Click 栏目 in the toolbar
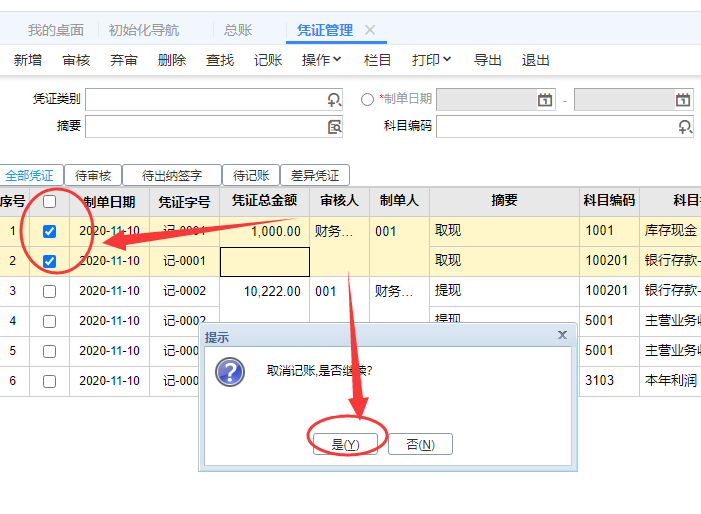The image size is (701, 514). point(377,60)
